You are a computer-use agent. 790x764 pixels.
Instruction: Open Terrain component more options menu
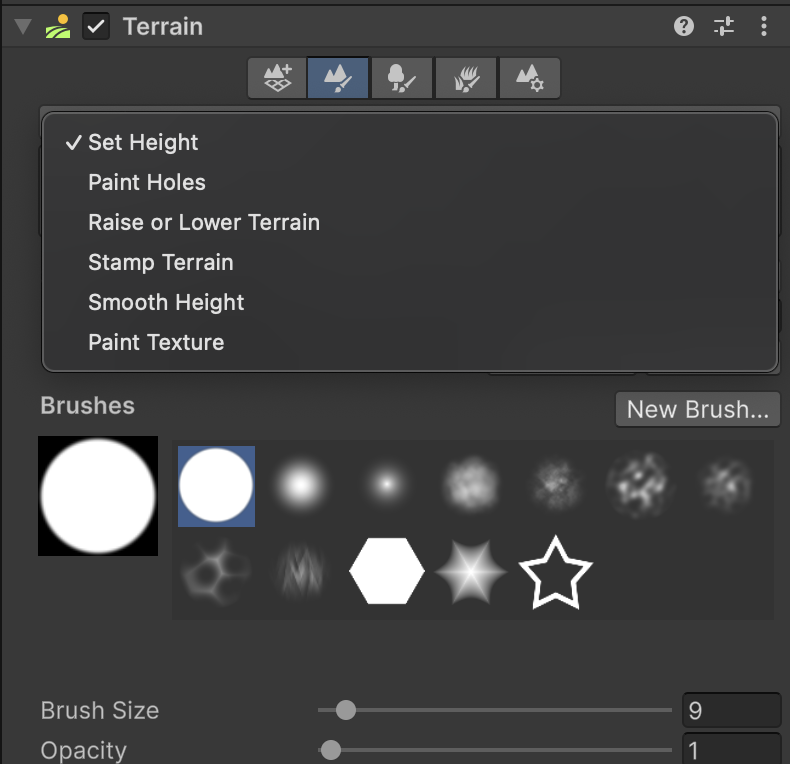pyautogui.click(x=764, y=27)
